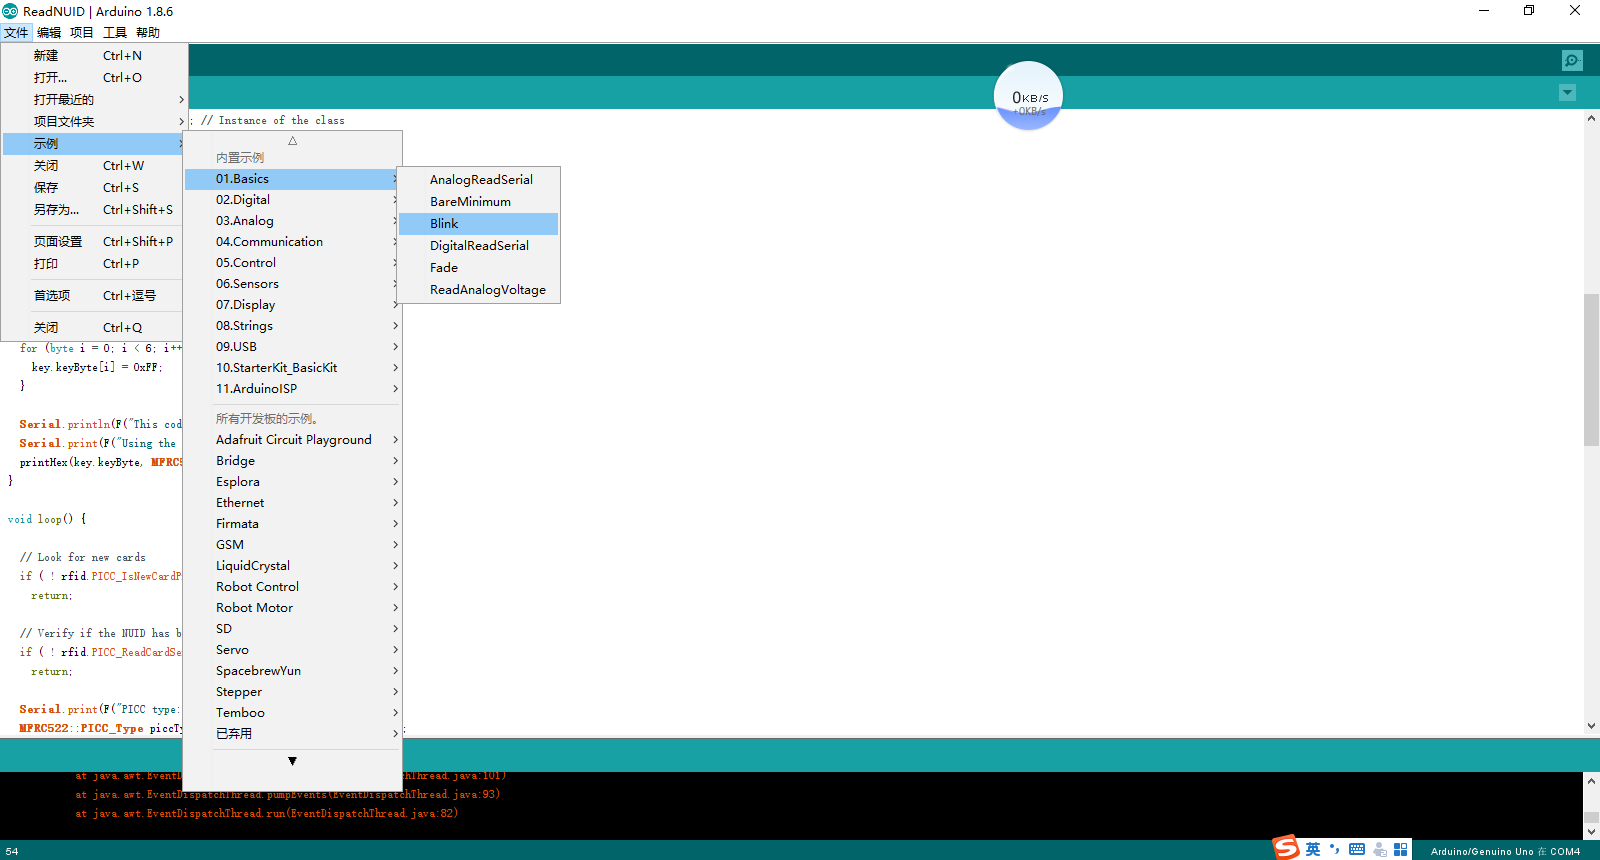1600x860 pixels.
Task: Click the Sogou user account icon
Action: (1379, 849)
